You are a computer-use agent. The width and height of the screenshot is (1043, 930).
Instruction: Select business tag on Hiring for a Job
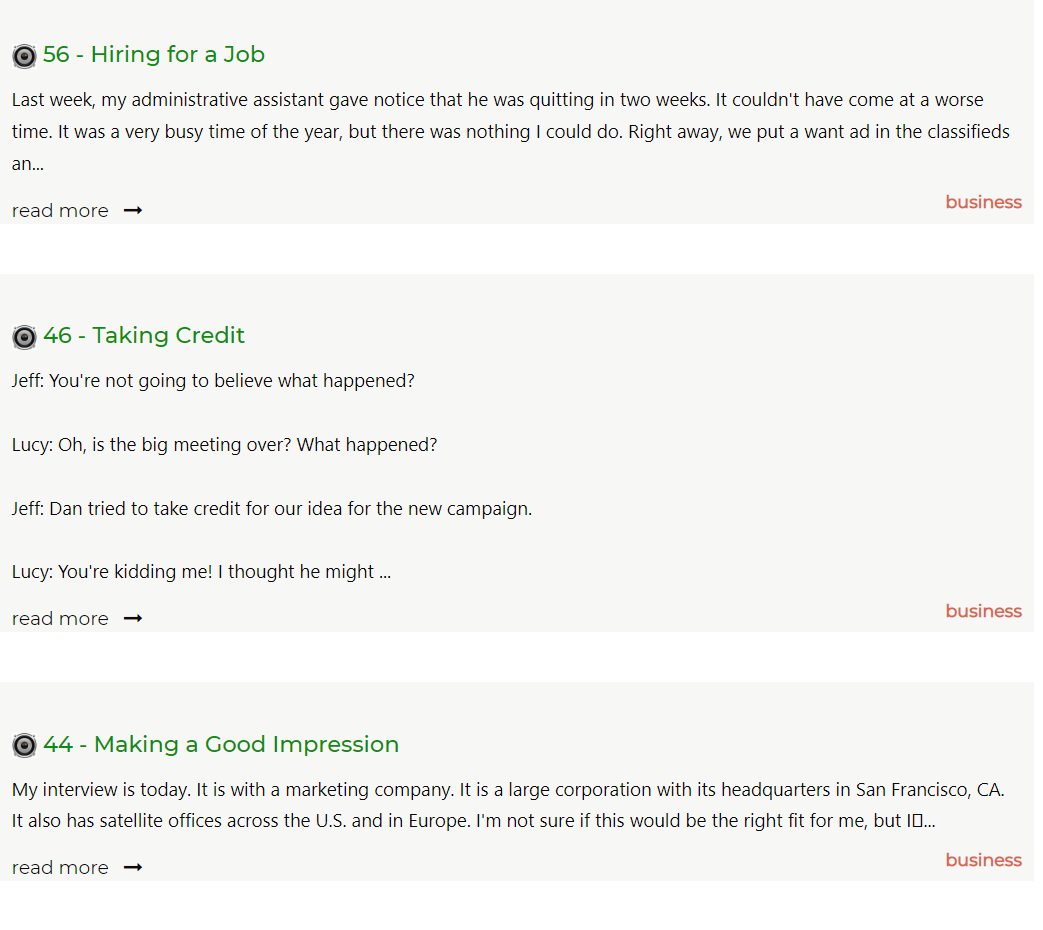[x=983, y=202]
